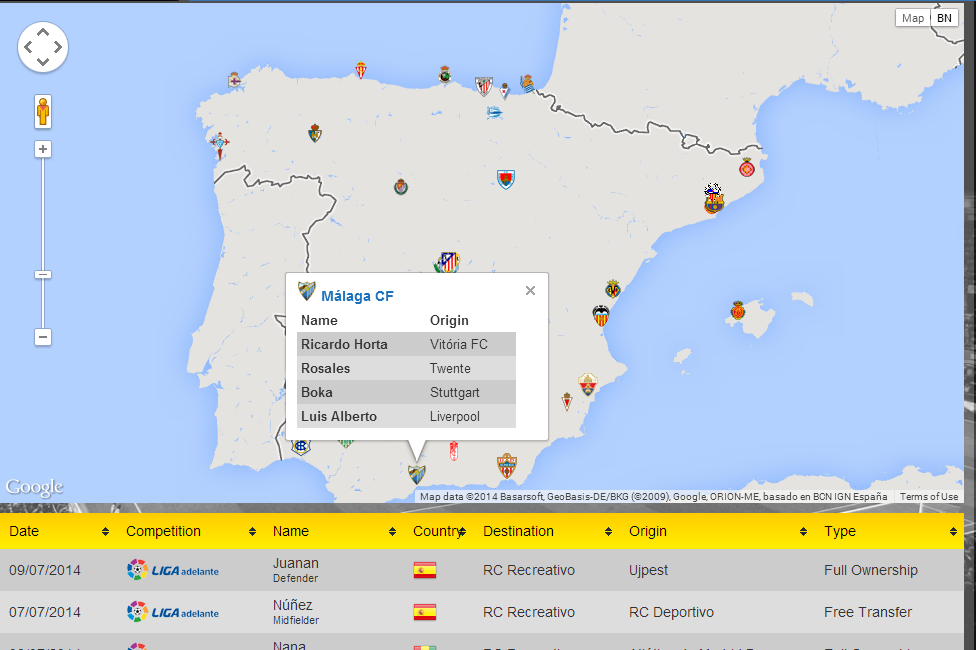This screenshot has height=650, width=976.
Task: Open the Málaga CF title link
Action: (357, 296)
